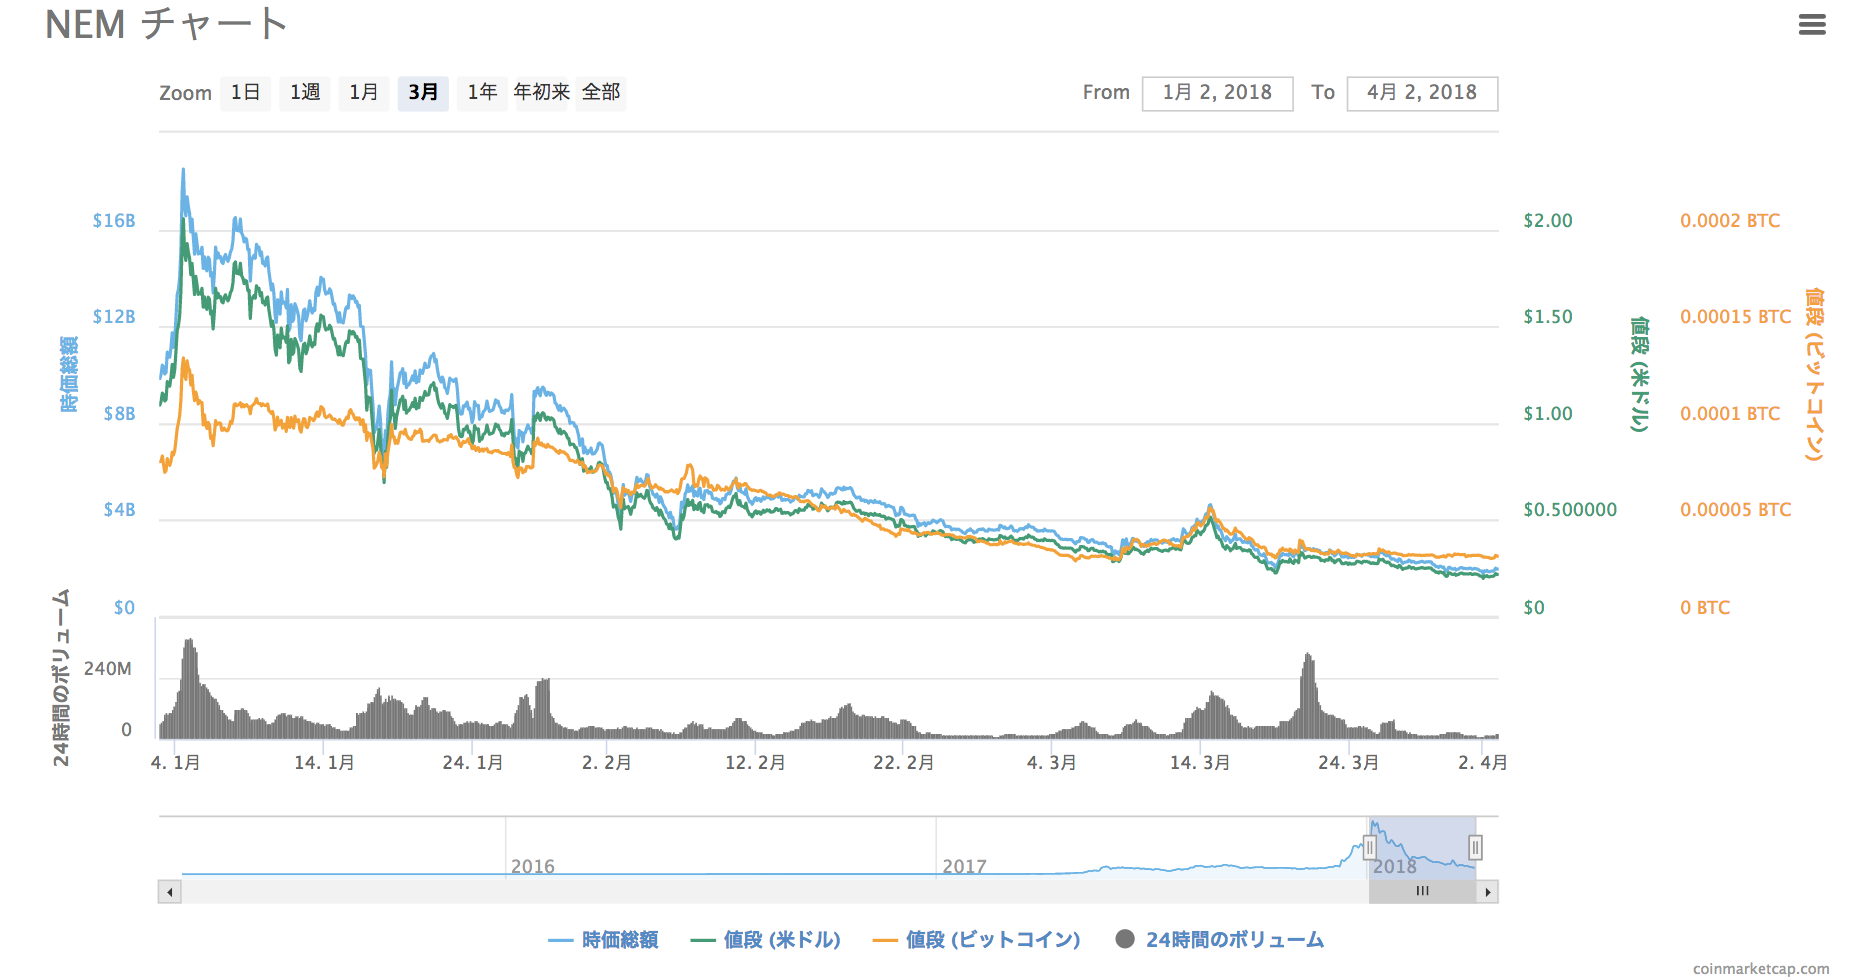Click the coinmarketcap.com credit link

1761,968
